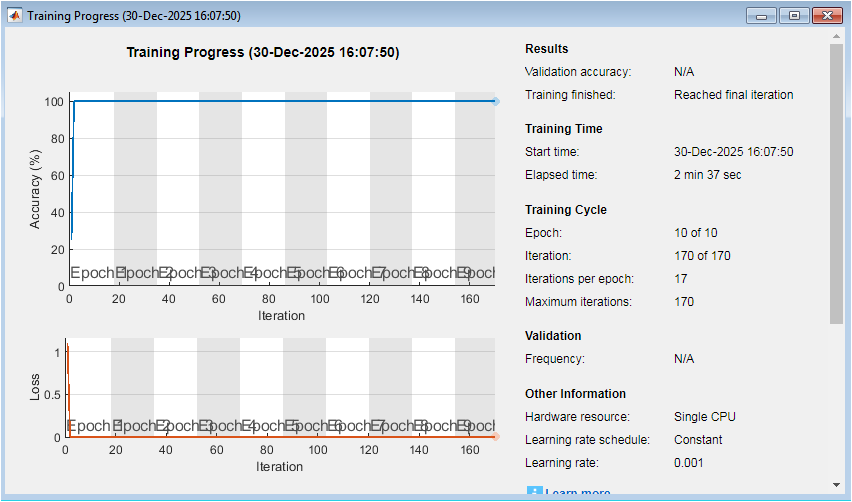Screen dimensions: 852x502
Task: Click the Loss y-axis label
Action: point(35,388)
